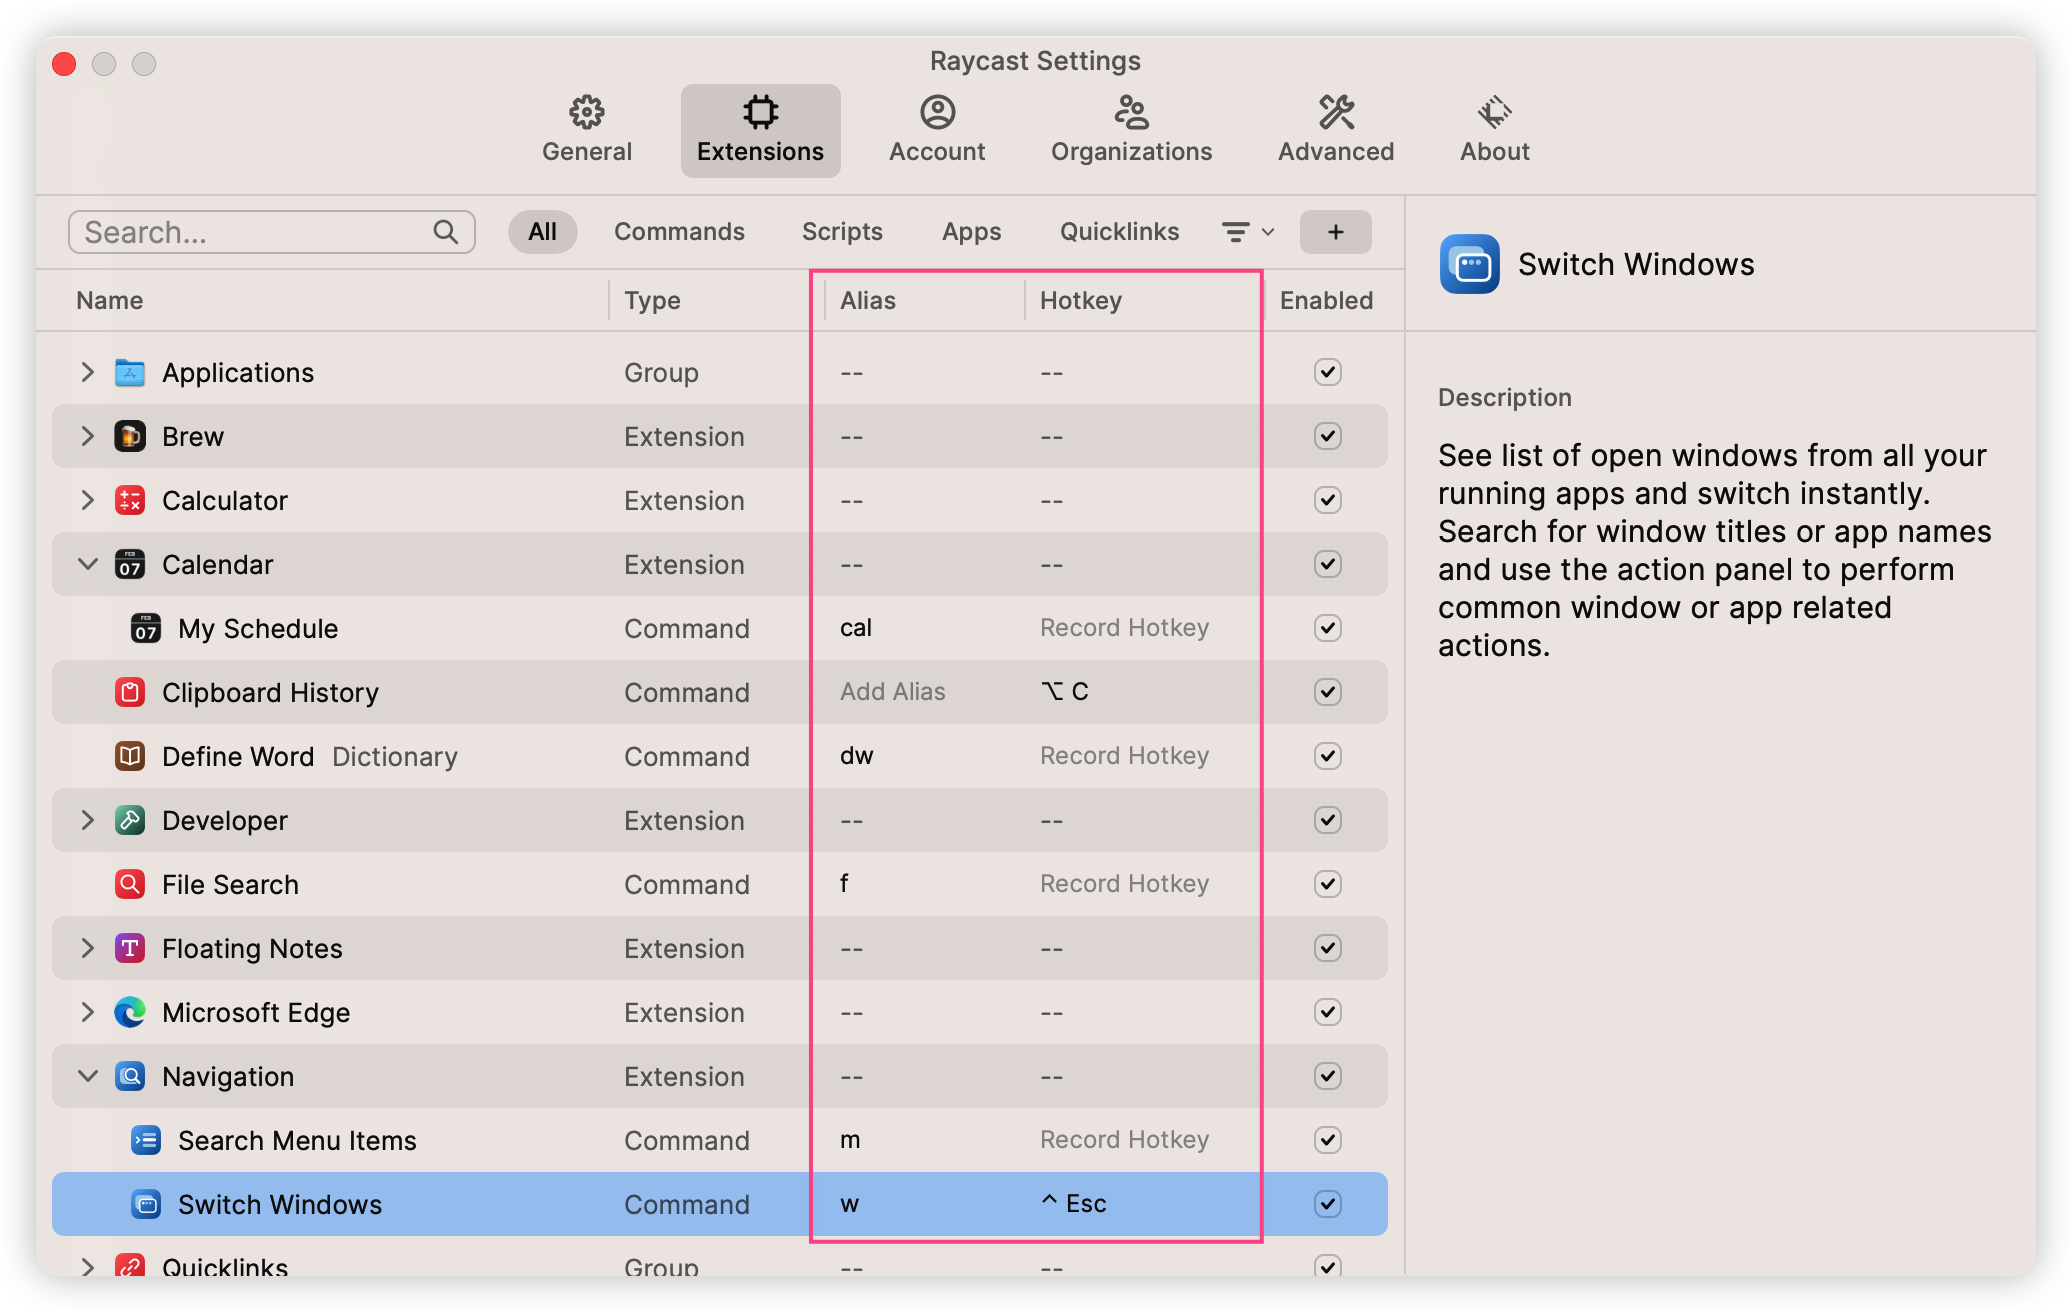Switch to the Account tab
The width and height of the screenshot is (2072, 1312).
point(937,130)
